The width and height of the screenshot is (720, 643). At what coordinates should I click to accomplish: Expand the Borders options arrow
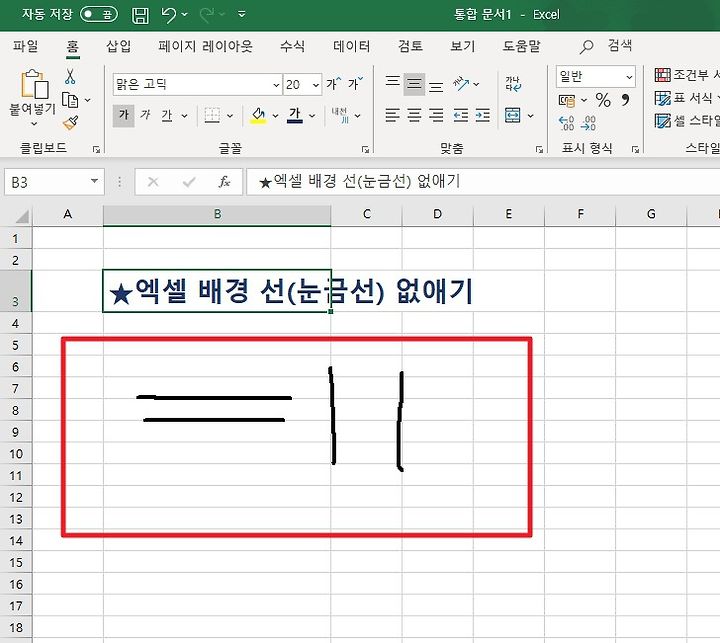click(x=230, y=116)
